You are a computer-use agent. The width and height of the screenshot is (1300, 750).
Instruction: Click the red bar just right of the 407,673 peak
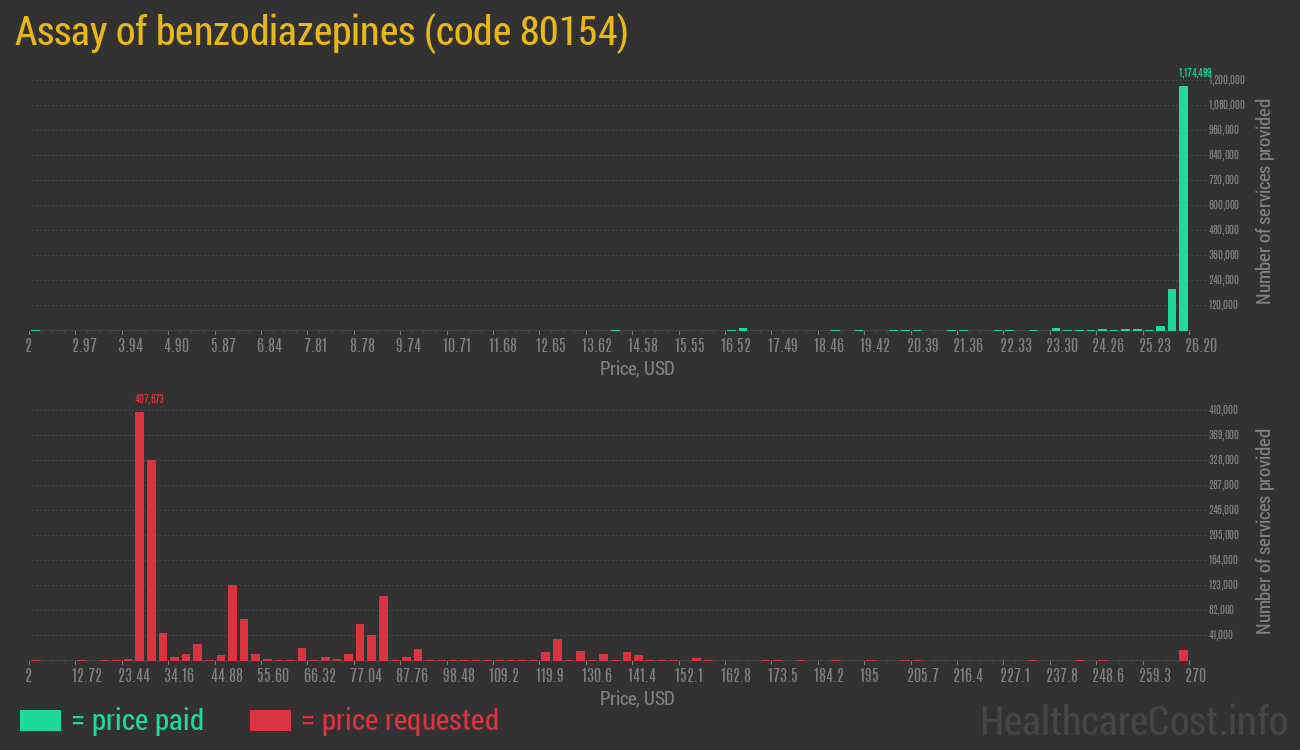[x=152, y=560]
